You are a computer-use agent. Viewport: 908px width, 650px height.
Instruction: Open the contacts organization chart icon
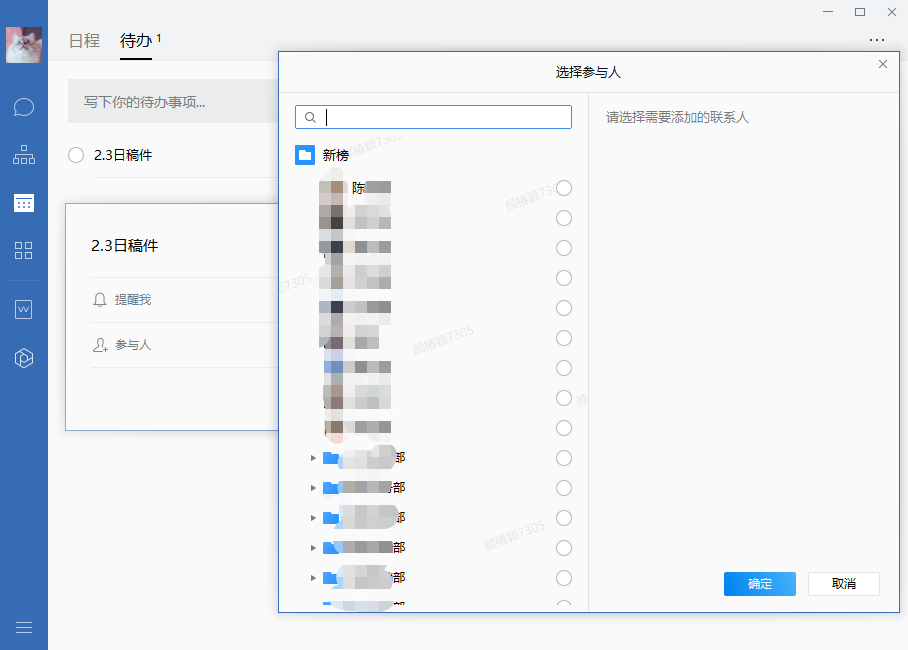[x=24, y=155]
